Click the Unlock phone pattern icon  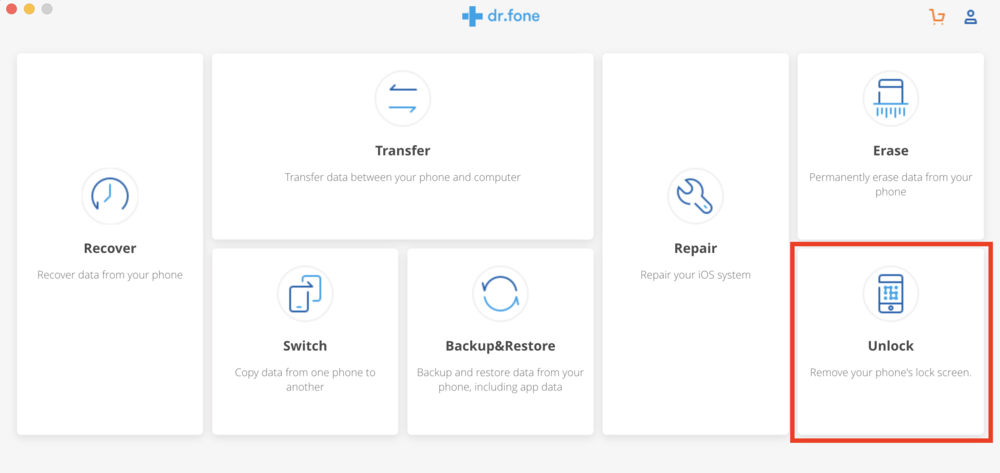pyautogui.click(x=890, y=293)
